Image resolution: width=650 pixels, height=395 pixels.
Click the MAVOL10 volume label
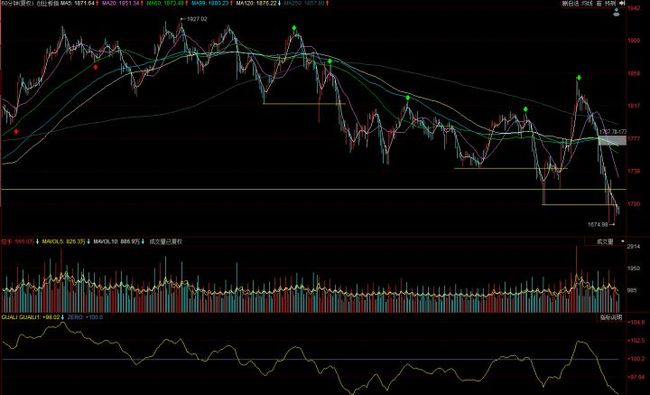click(117, 241)
